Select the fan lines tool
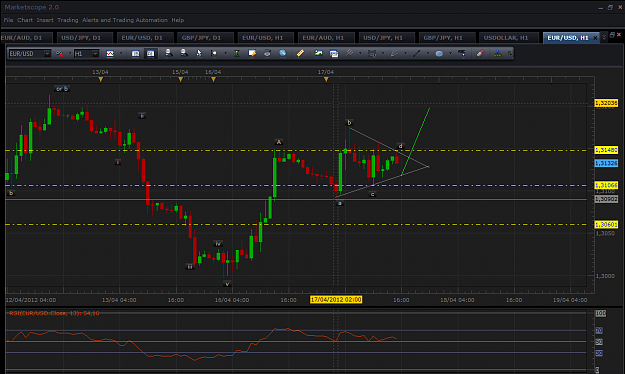The width and height of the screenshot is (625, 374). (394, 53)
